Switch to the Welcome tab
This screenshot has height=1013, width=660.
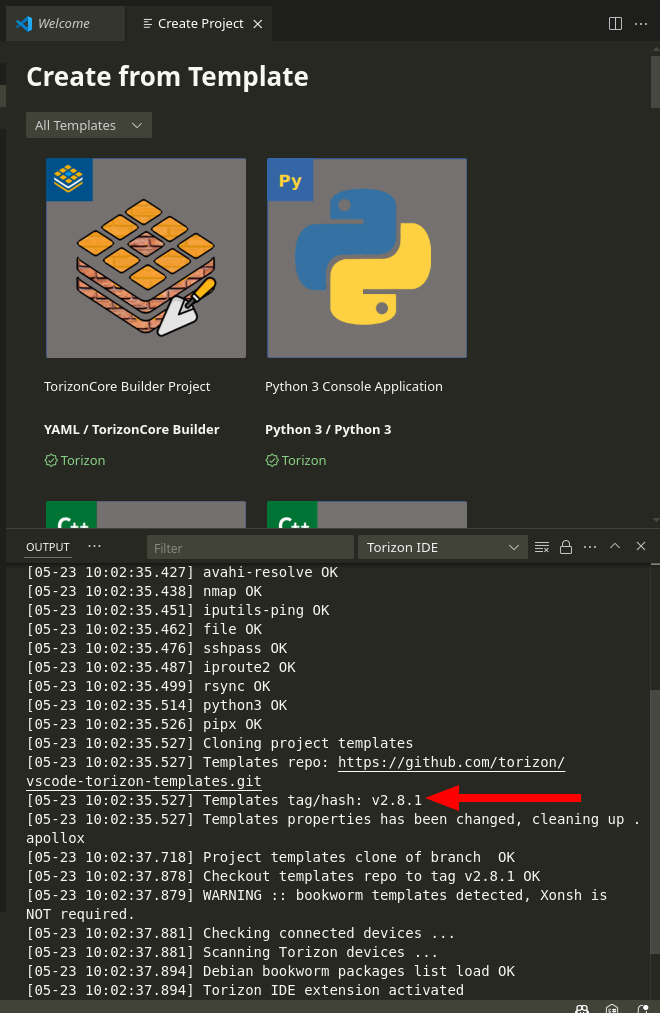(64, 23)
